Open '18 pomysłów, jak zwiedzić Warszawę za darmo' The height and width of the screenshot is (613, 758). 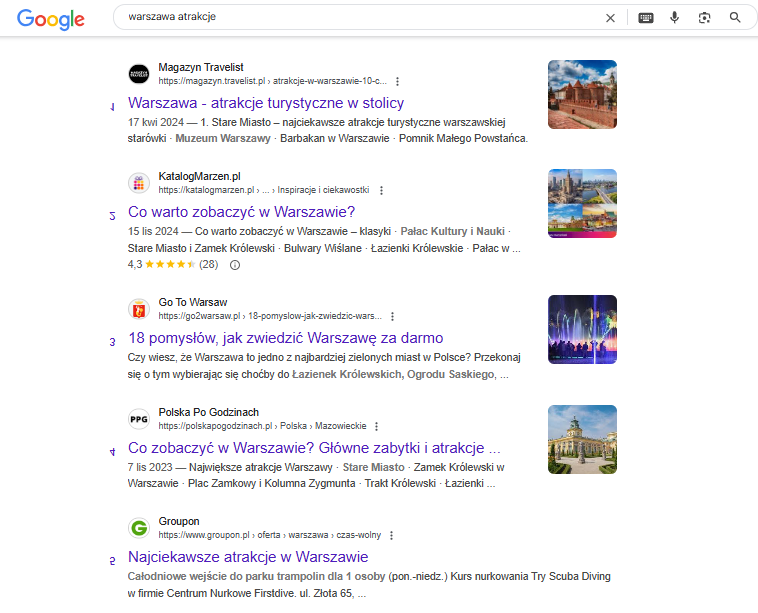[285, 338]
